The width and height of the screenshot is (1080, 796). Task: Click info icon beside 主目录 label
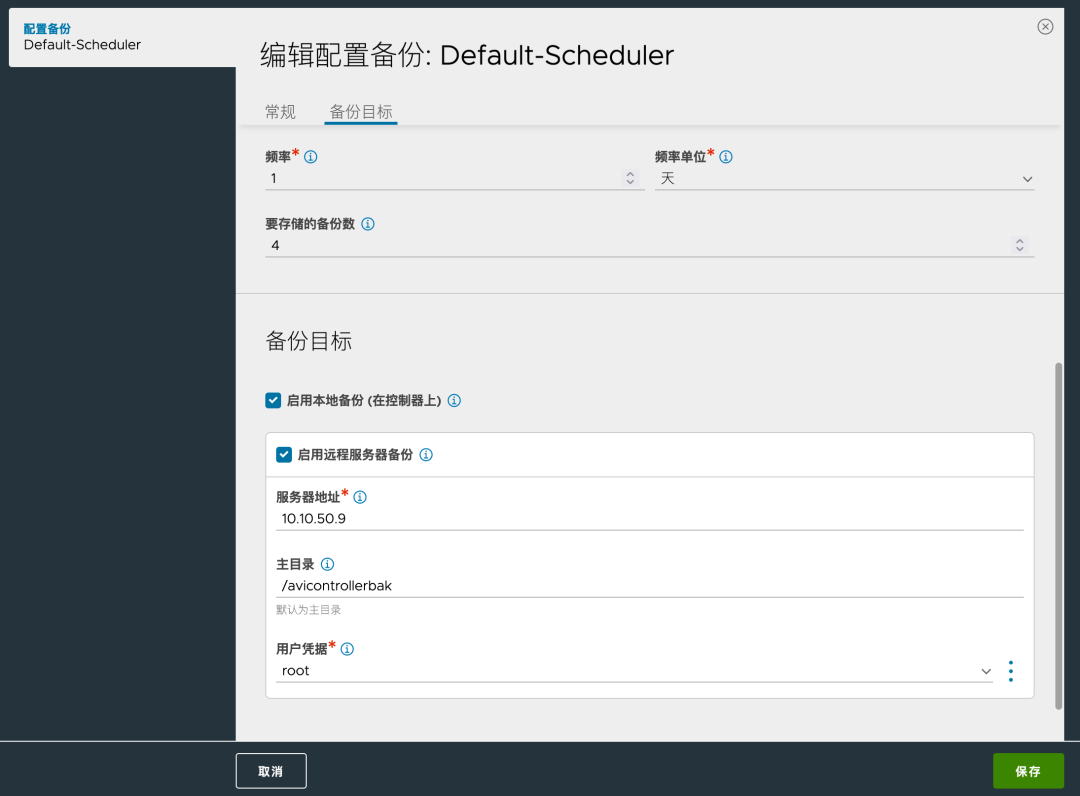coord(328,565)
